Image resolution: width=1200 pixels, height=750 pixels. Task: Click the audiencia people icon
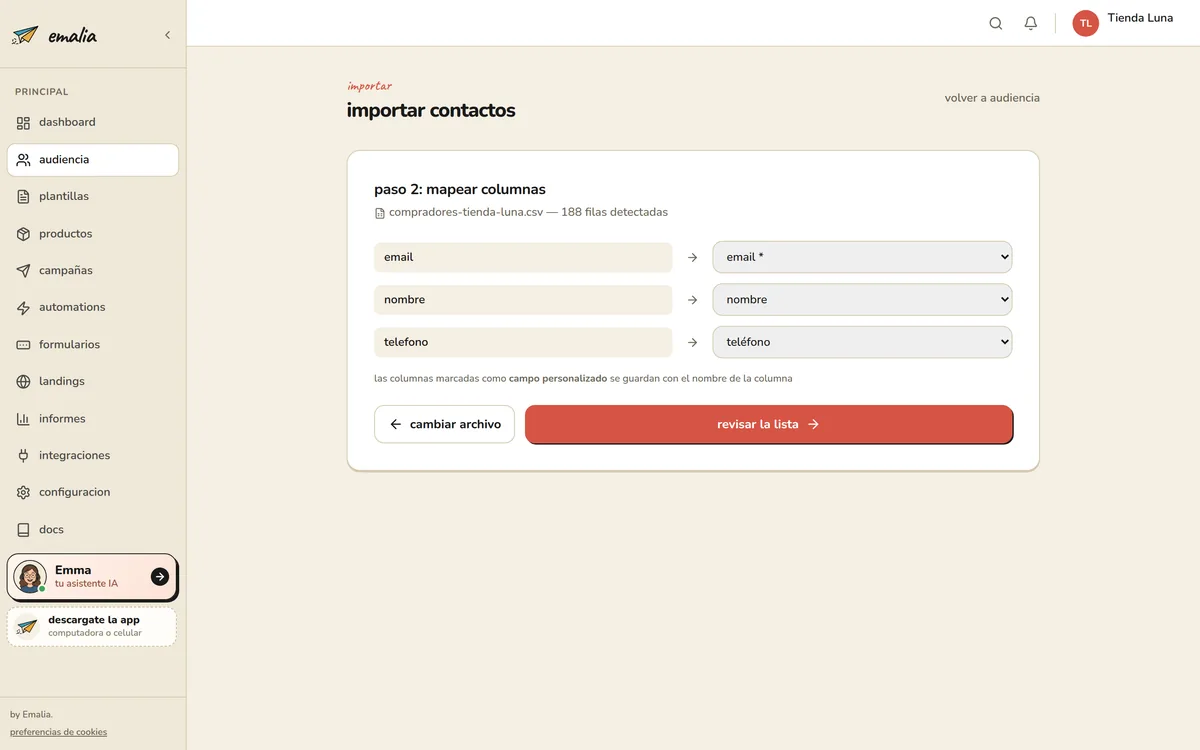(x=23, y=160)
